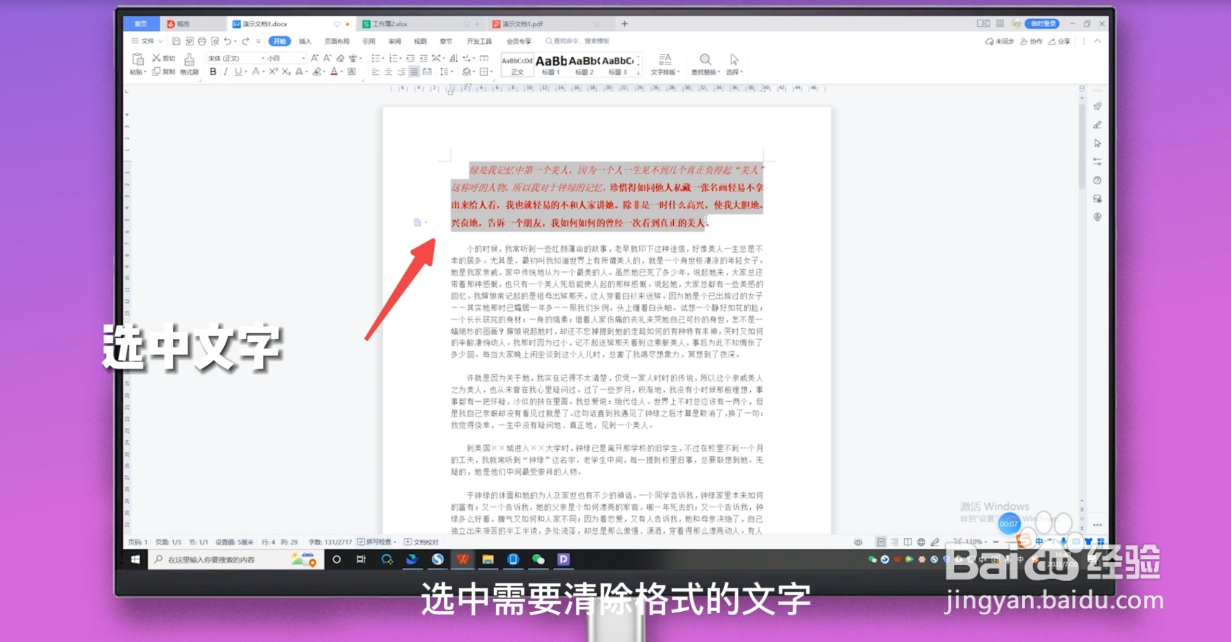Apply subscript with the X₂ icon
Screen dimensions: 1231x642
pos(287,71)
